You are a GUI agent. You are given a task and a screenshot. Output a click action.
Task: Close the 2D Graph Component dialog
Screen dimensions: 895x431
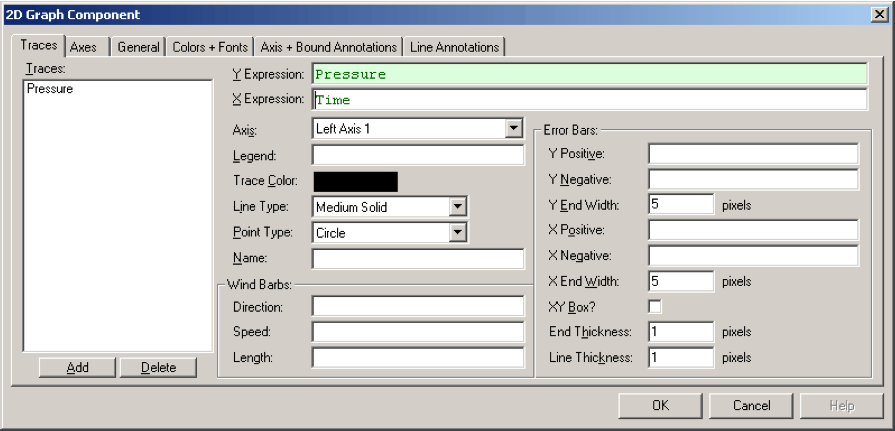(x=877, y=14)
